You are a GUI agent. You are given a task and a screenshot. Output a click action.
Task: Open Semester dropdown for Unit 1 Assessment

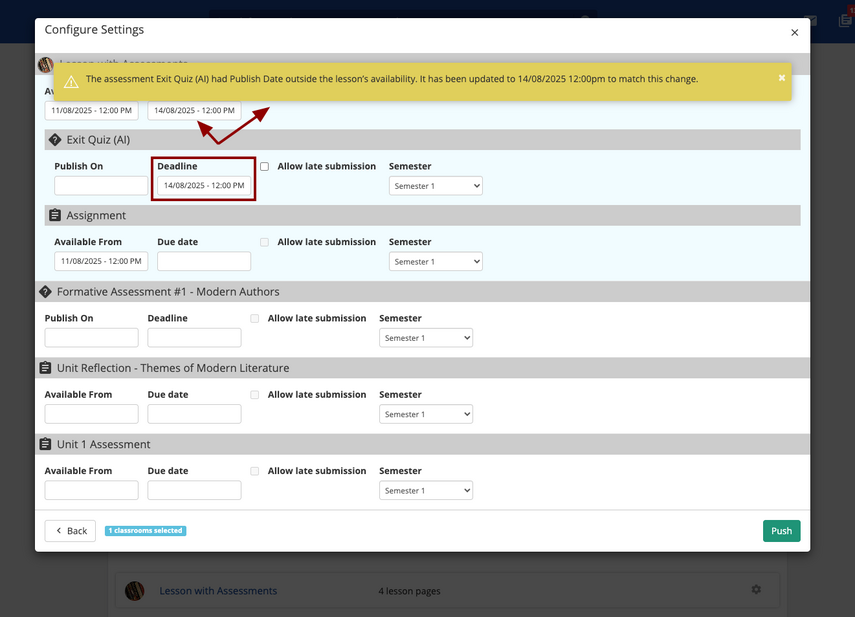[x=425, y=491]
